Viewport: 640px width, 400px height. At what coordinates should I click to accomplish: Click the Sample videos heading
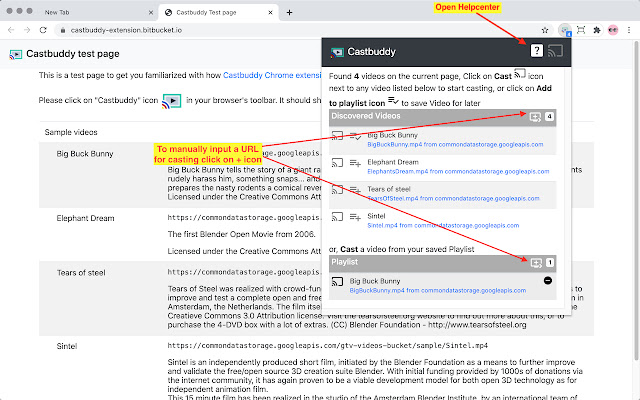(x=71, y=132)
